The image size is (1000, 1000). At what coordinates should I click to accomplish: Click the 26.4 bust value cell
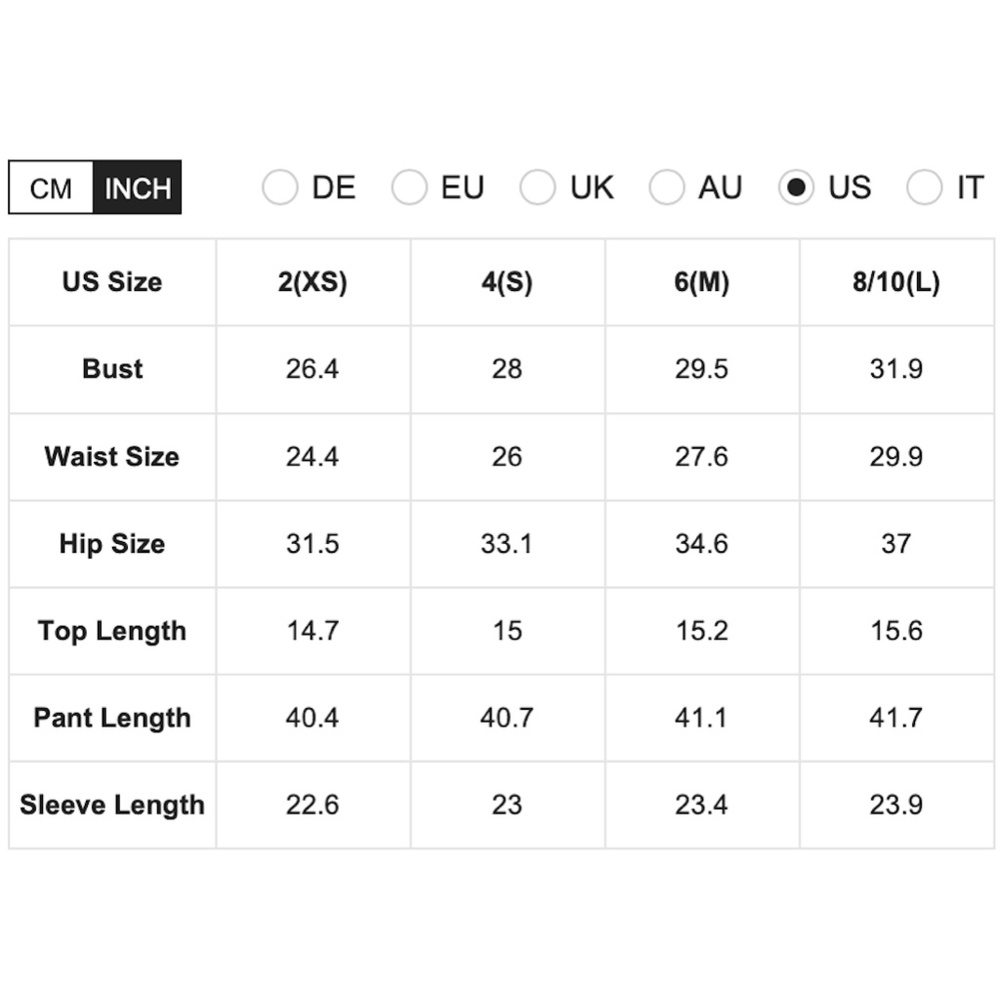coord(312,369)
